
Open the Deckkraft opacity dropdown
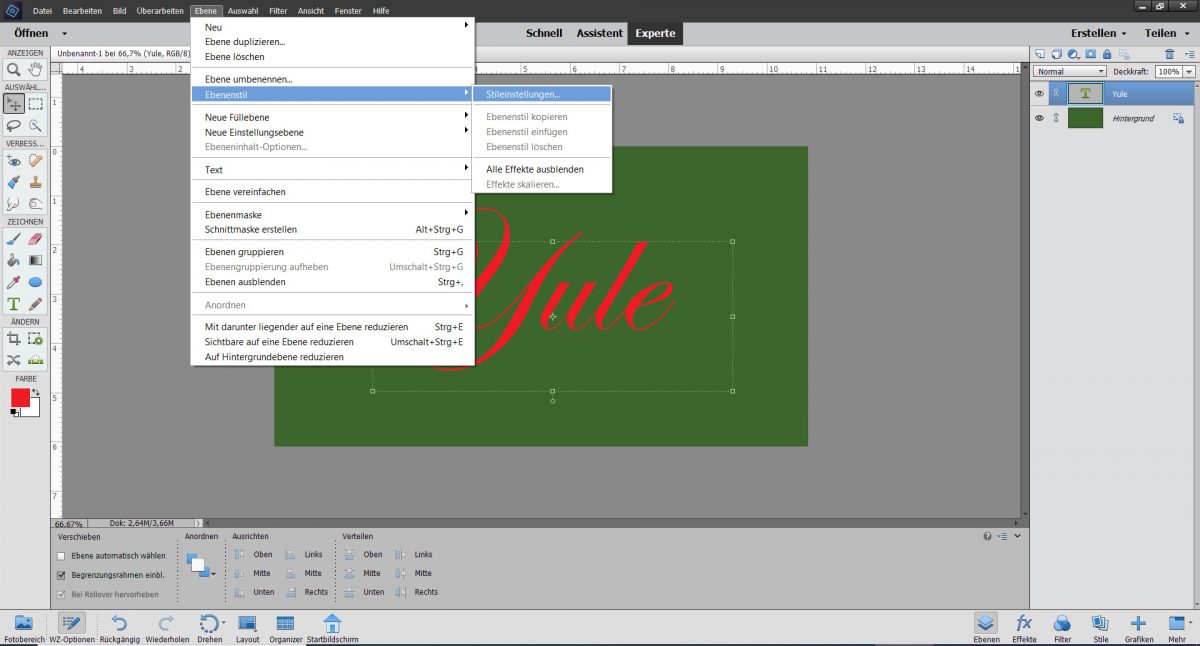[1189, 71]
